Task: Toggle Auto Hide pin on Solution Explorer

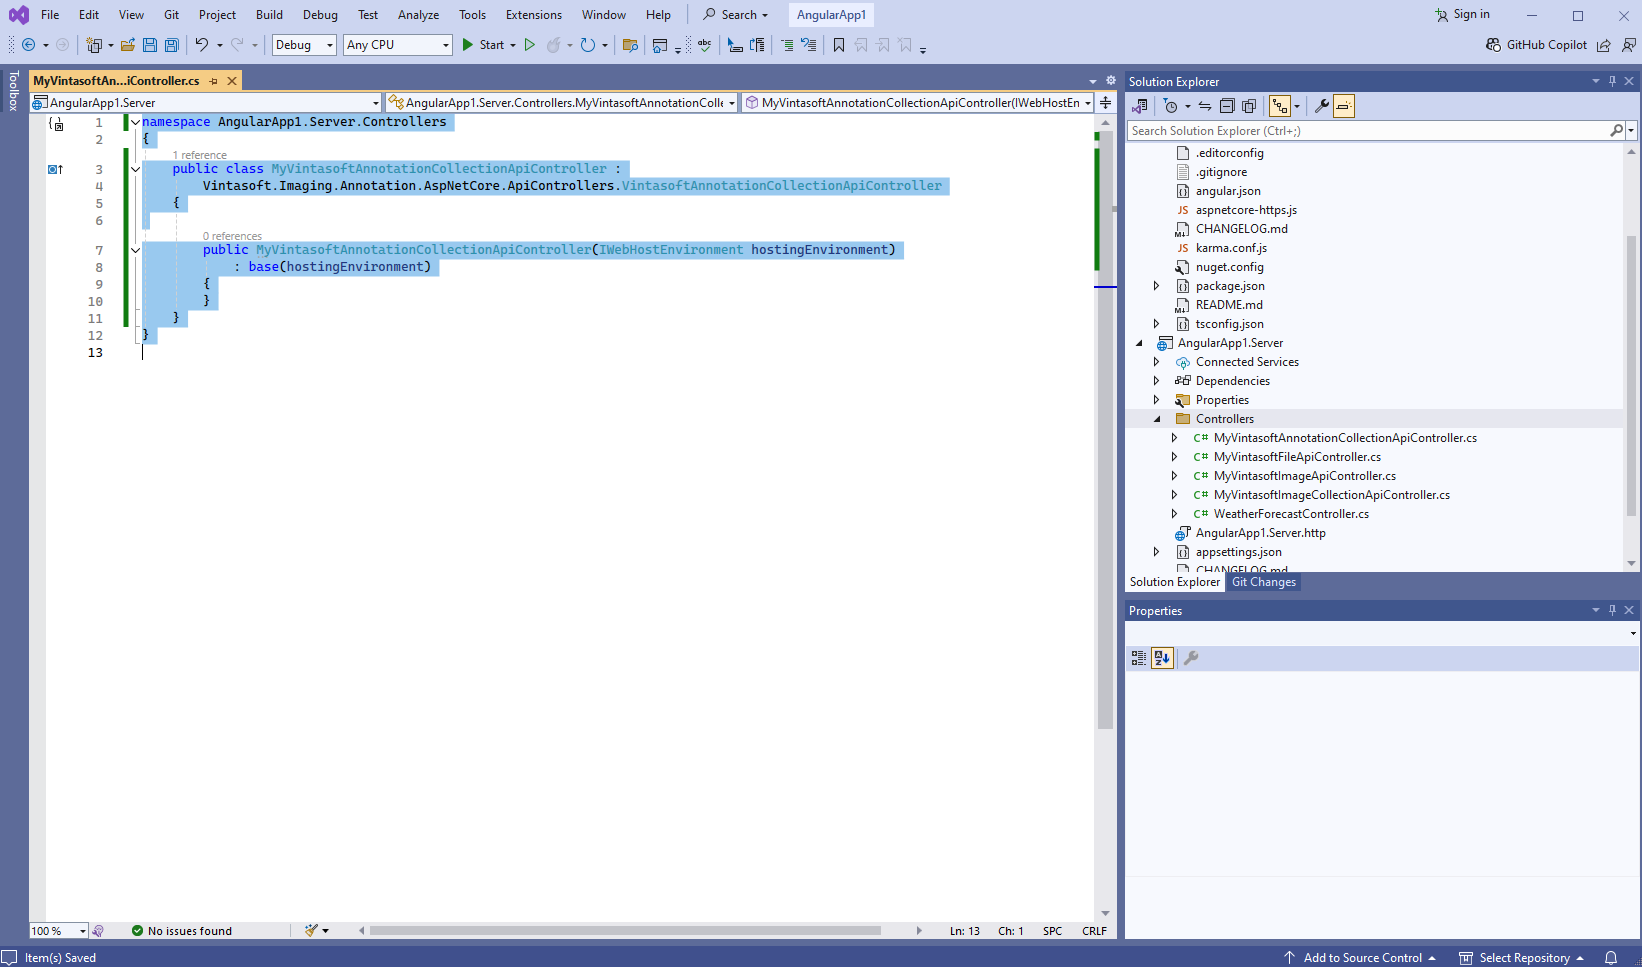Action: [1613, 81]
